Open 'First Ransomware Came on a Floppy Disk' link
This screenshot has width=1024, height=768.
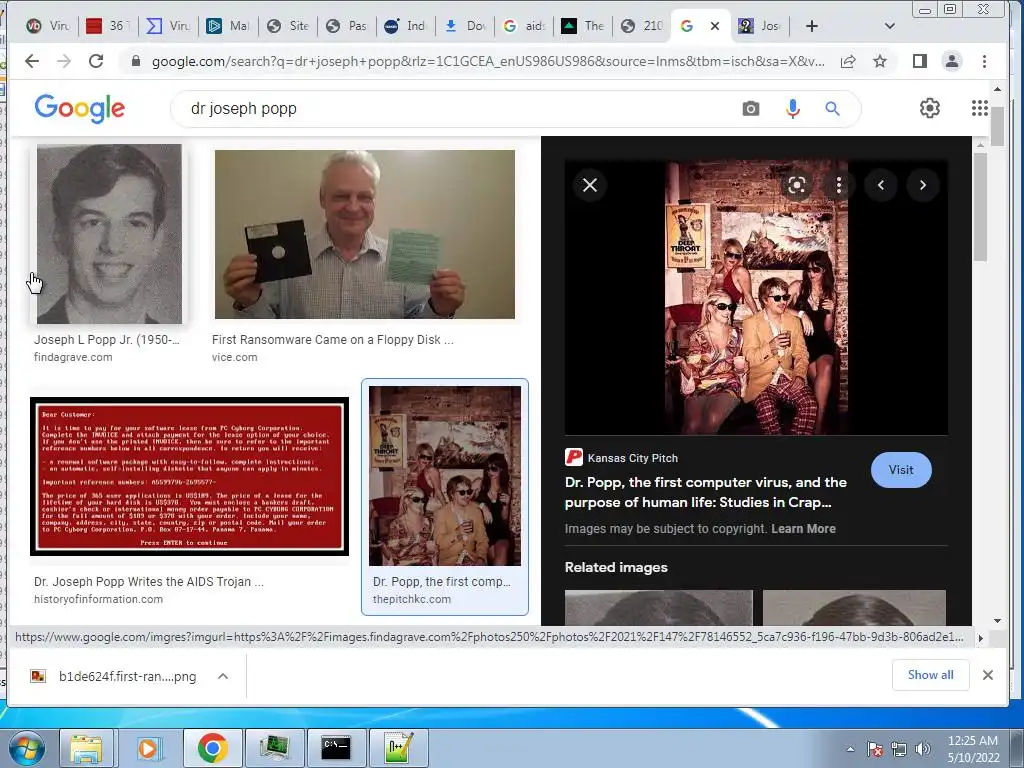pos(332,340)
